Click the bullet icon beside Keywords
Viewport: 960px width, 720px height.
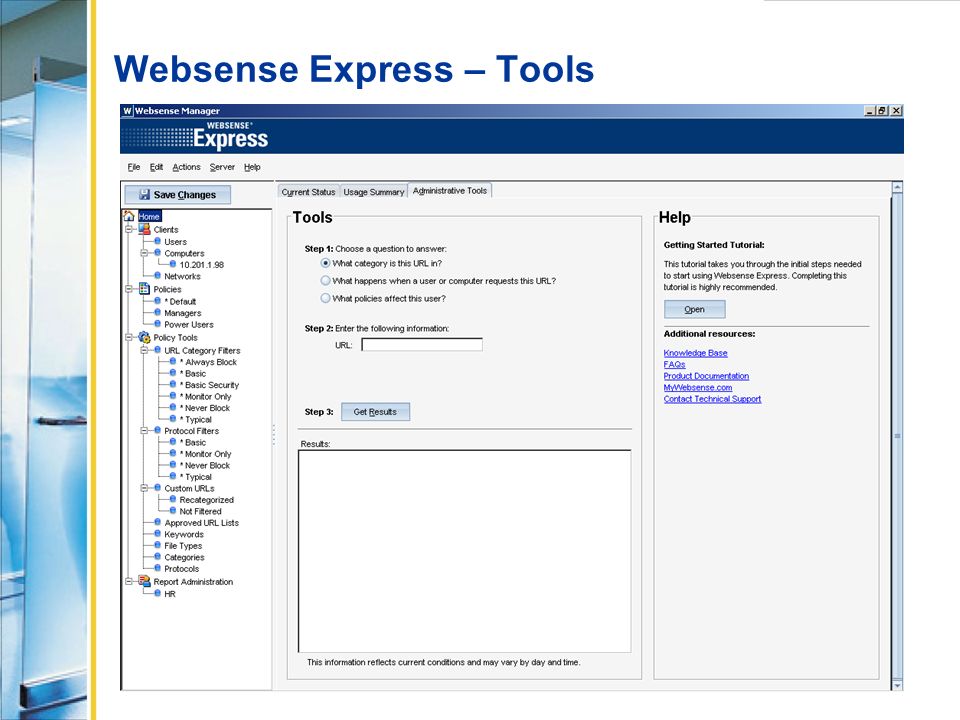tap(157, 534)
